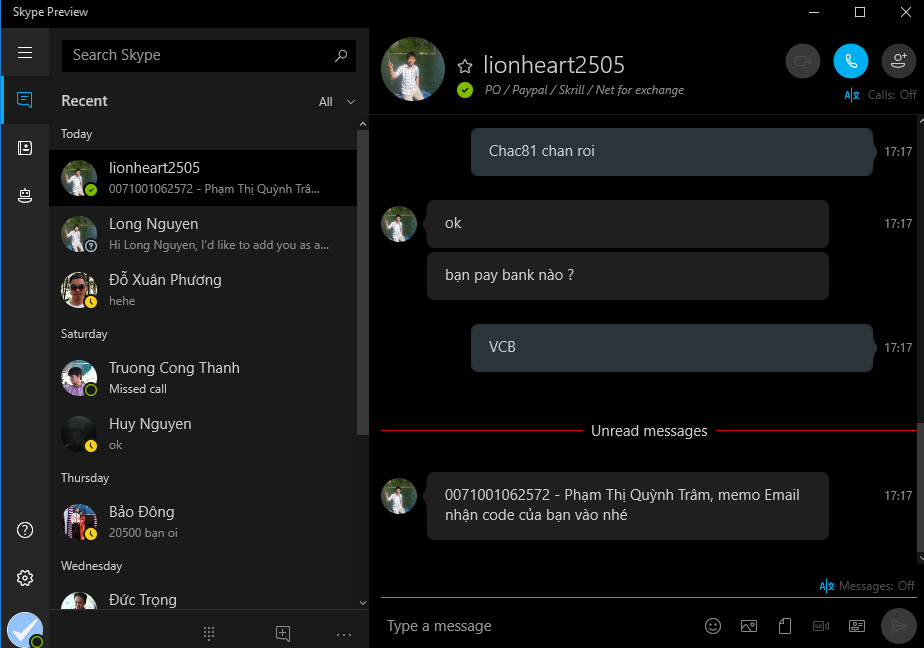924x648 pixels.
Task: Open conversation with lionheart2505
Action: coord(203,178)
